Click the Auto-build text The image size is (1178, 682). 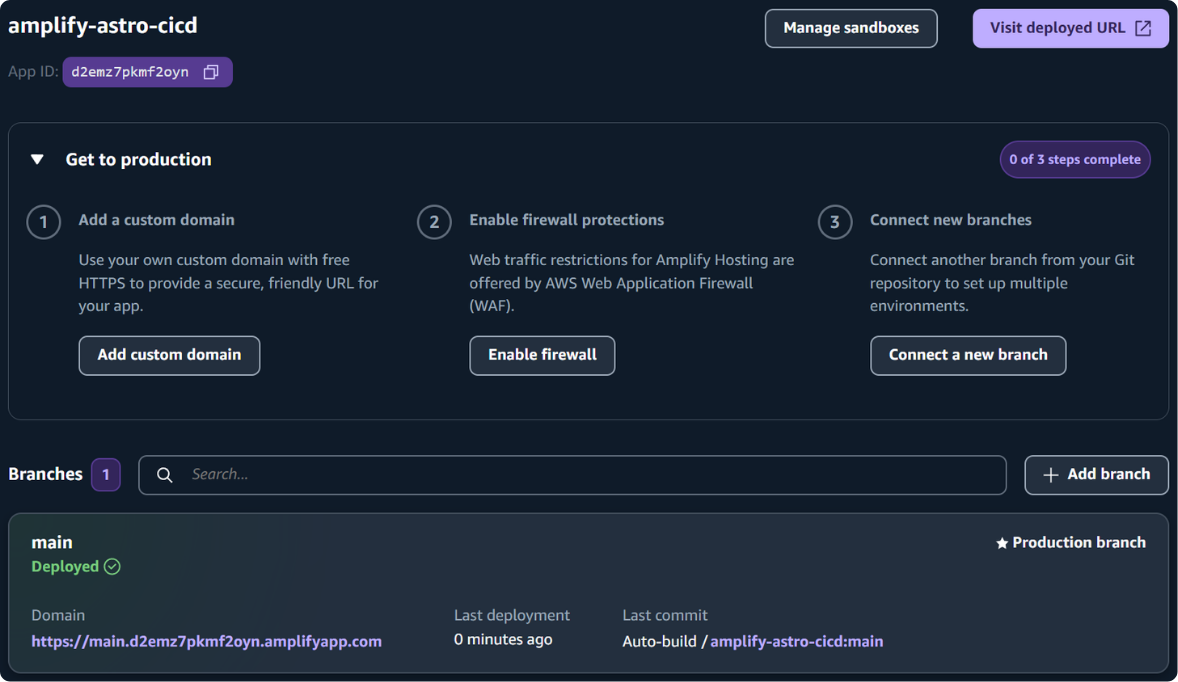[x=659, y=641]
